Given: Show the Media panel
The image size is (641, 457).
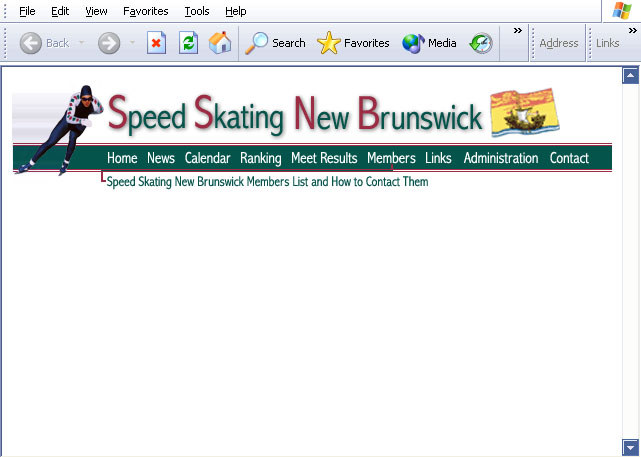Looking at the screenshot, I should tap(429, 43).
